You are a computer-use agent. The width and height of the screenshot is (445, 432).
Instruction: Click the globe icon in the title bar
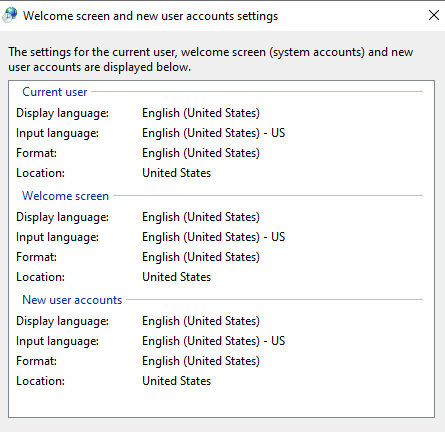tap(10, 15)
